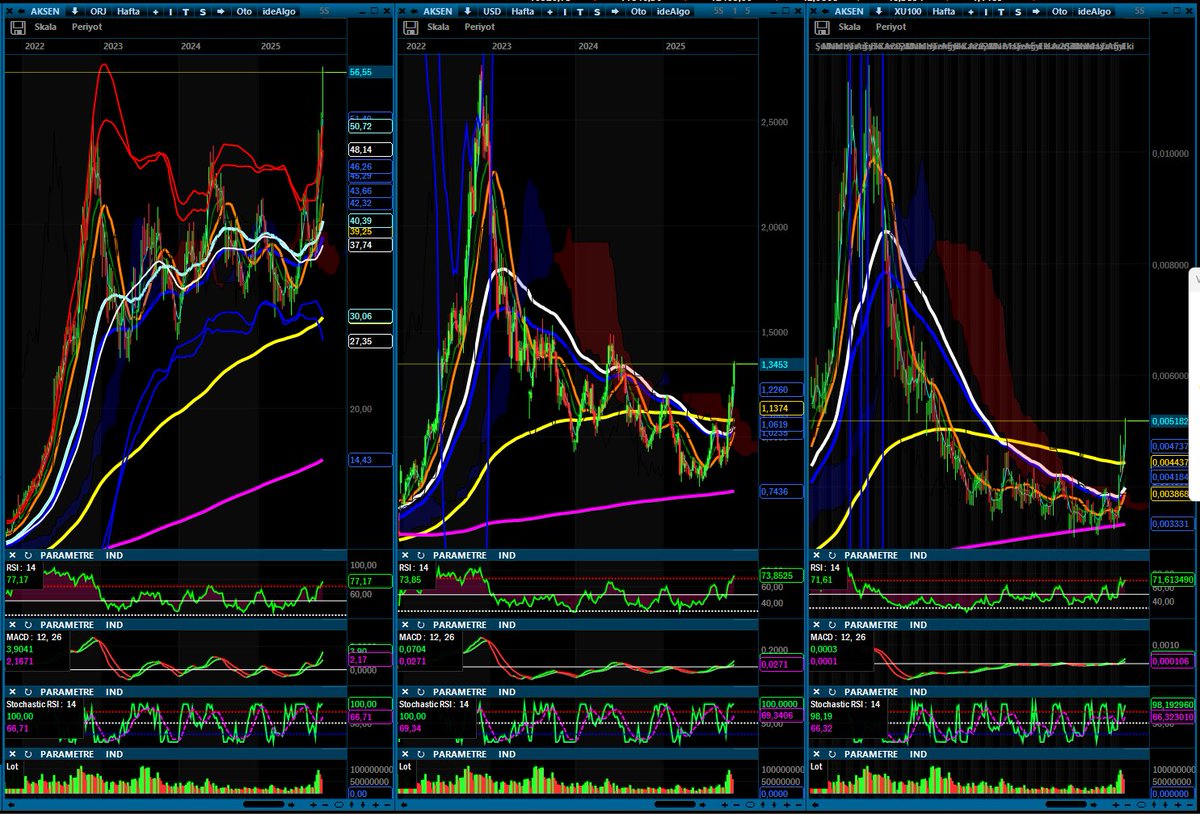Save the ORJ chart using the floppy icon
The image size is (1200, 814).
pos(17,27)
